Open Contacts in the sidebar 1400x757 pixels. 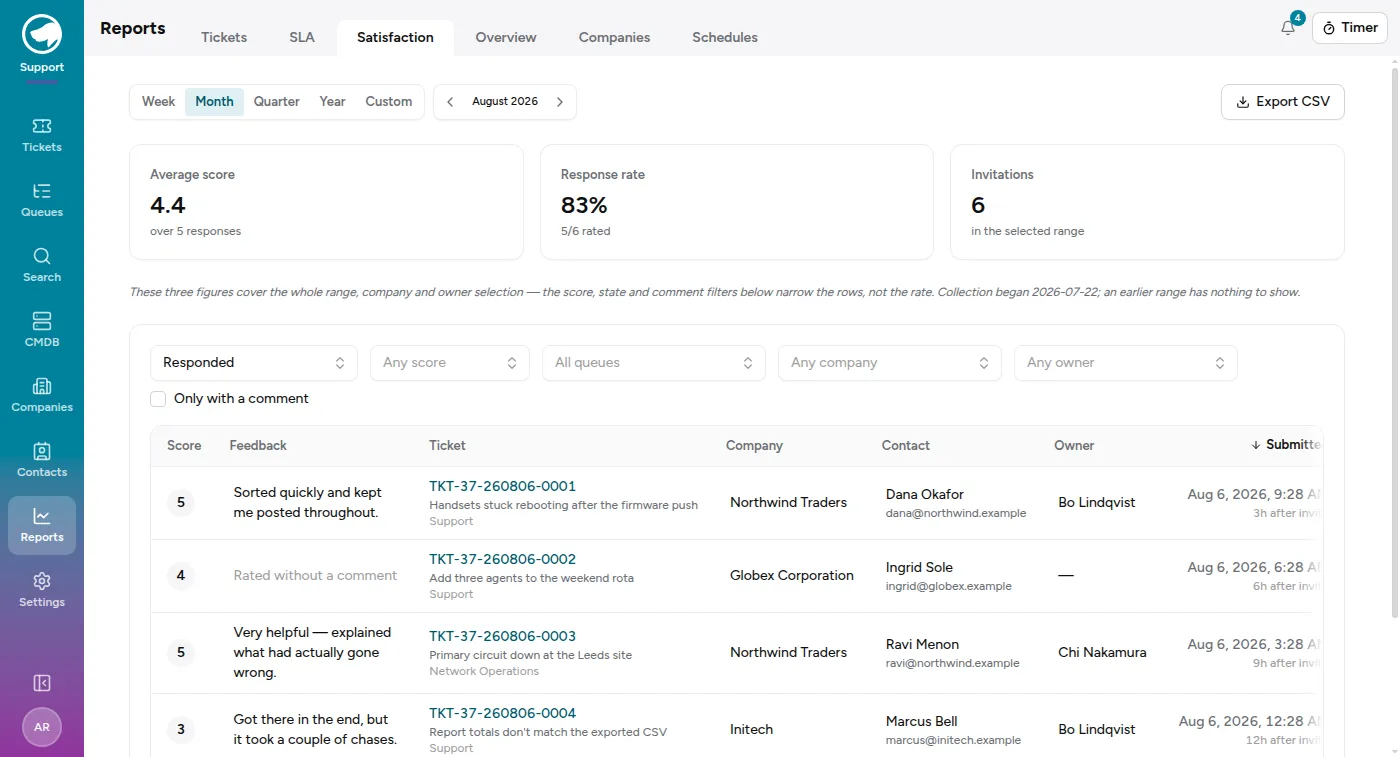point(42,461)
